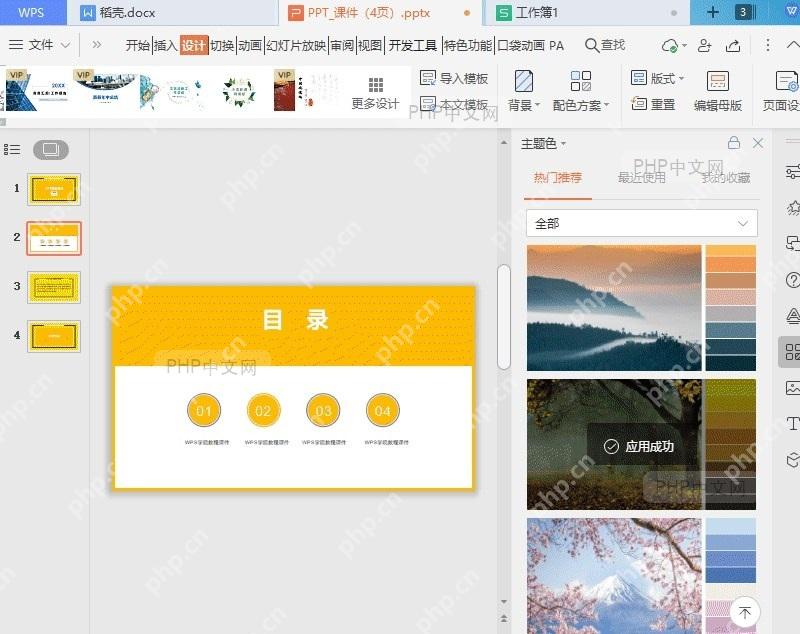Choose the blue building VIP design template
800x634 pixels.
coord(37,91)
